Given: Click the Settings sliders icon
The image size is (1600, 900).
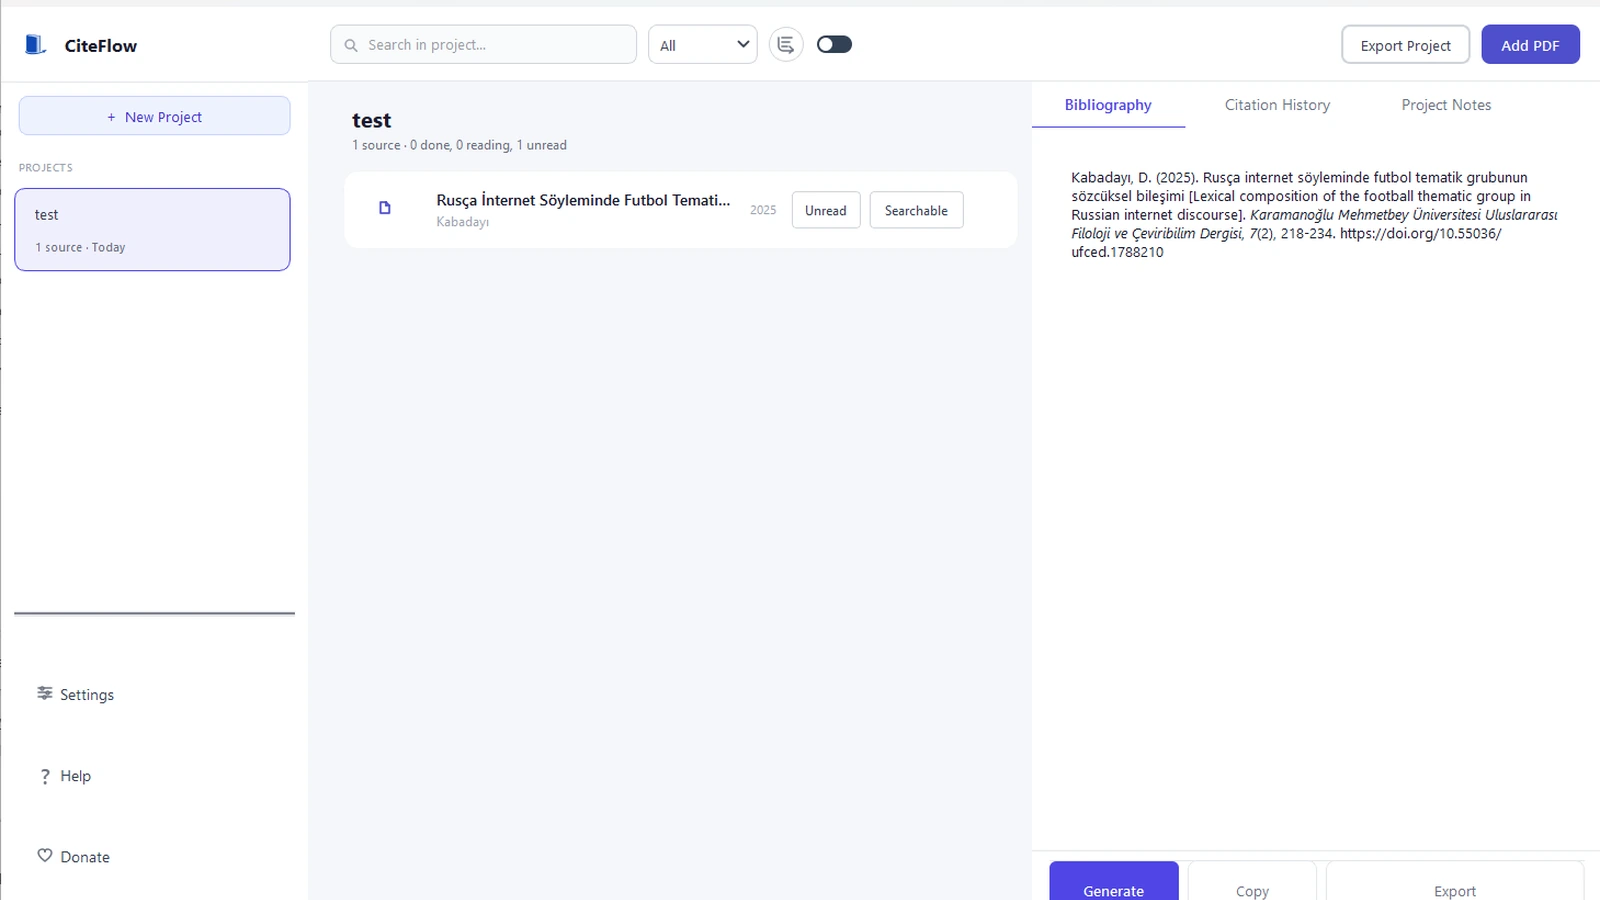Looking at the screenshot, I should 45,694.
